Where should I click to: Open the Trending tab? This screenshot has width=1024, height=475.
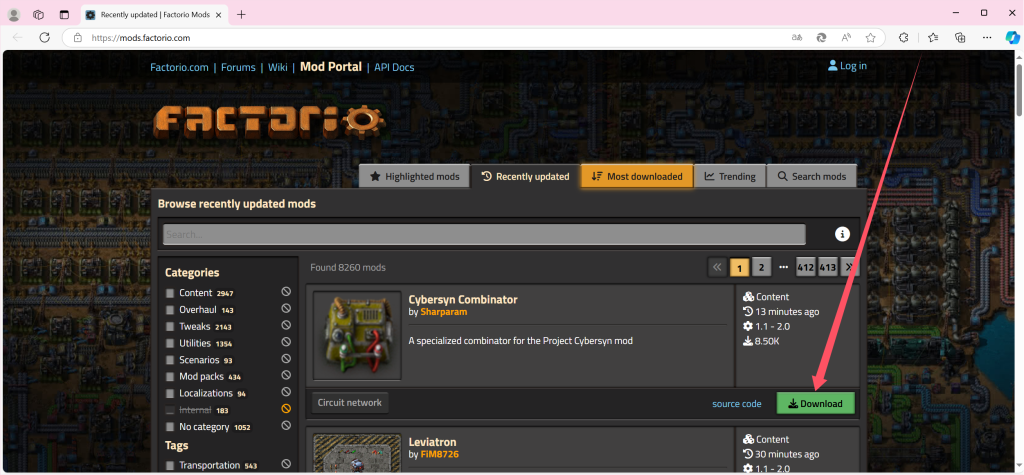pyautogui.click(x=729, y=176)
